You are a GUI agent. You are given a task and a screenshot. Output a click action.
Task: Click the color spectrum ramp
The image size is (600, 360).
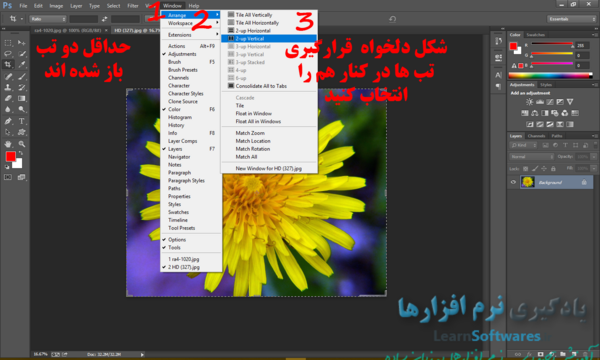(x=550, y=75)
